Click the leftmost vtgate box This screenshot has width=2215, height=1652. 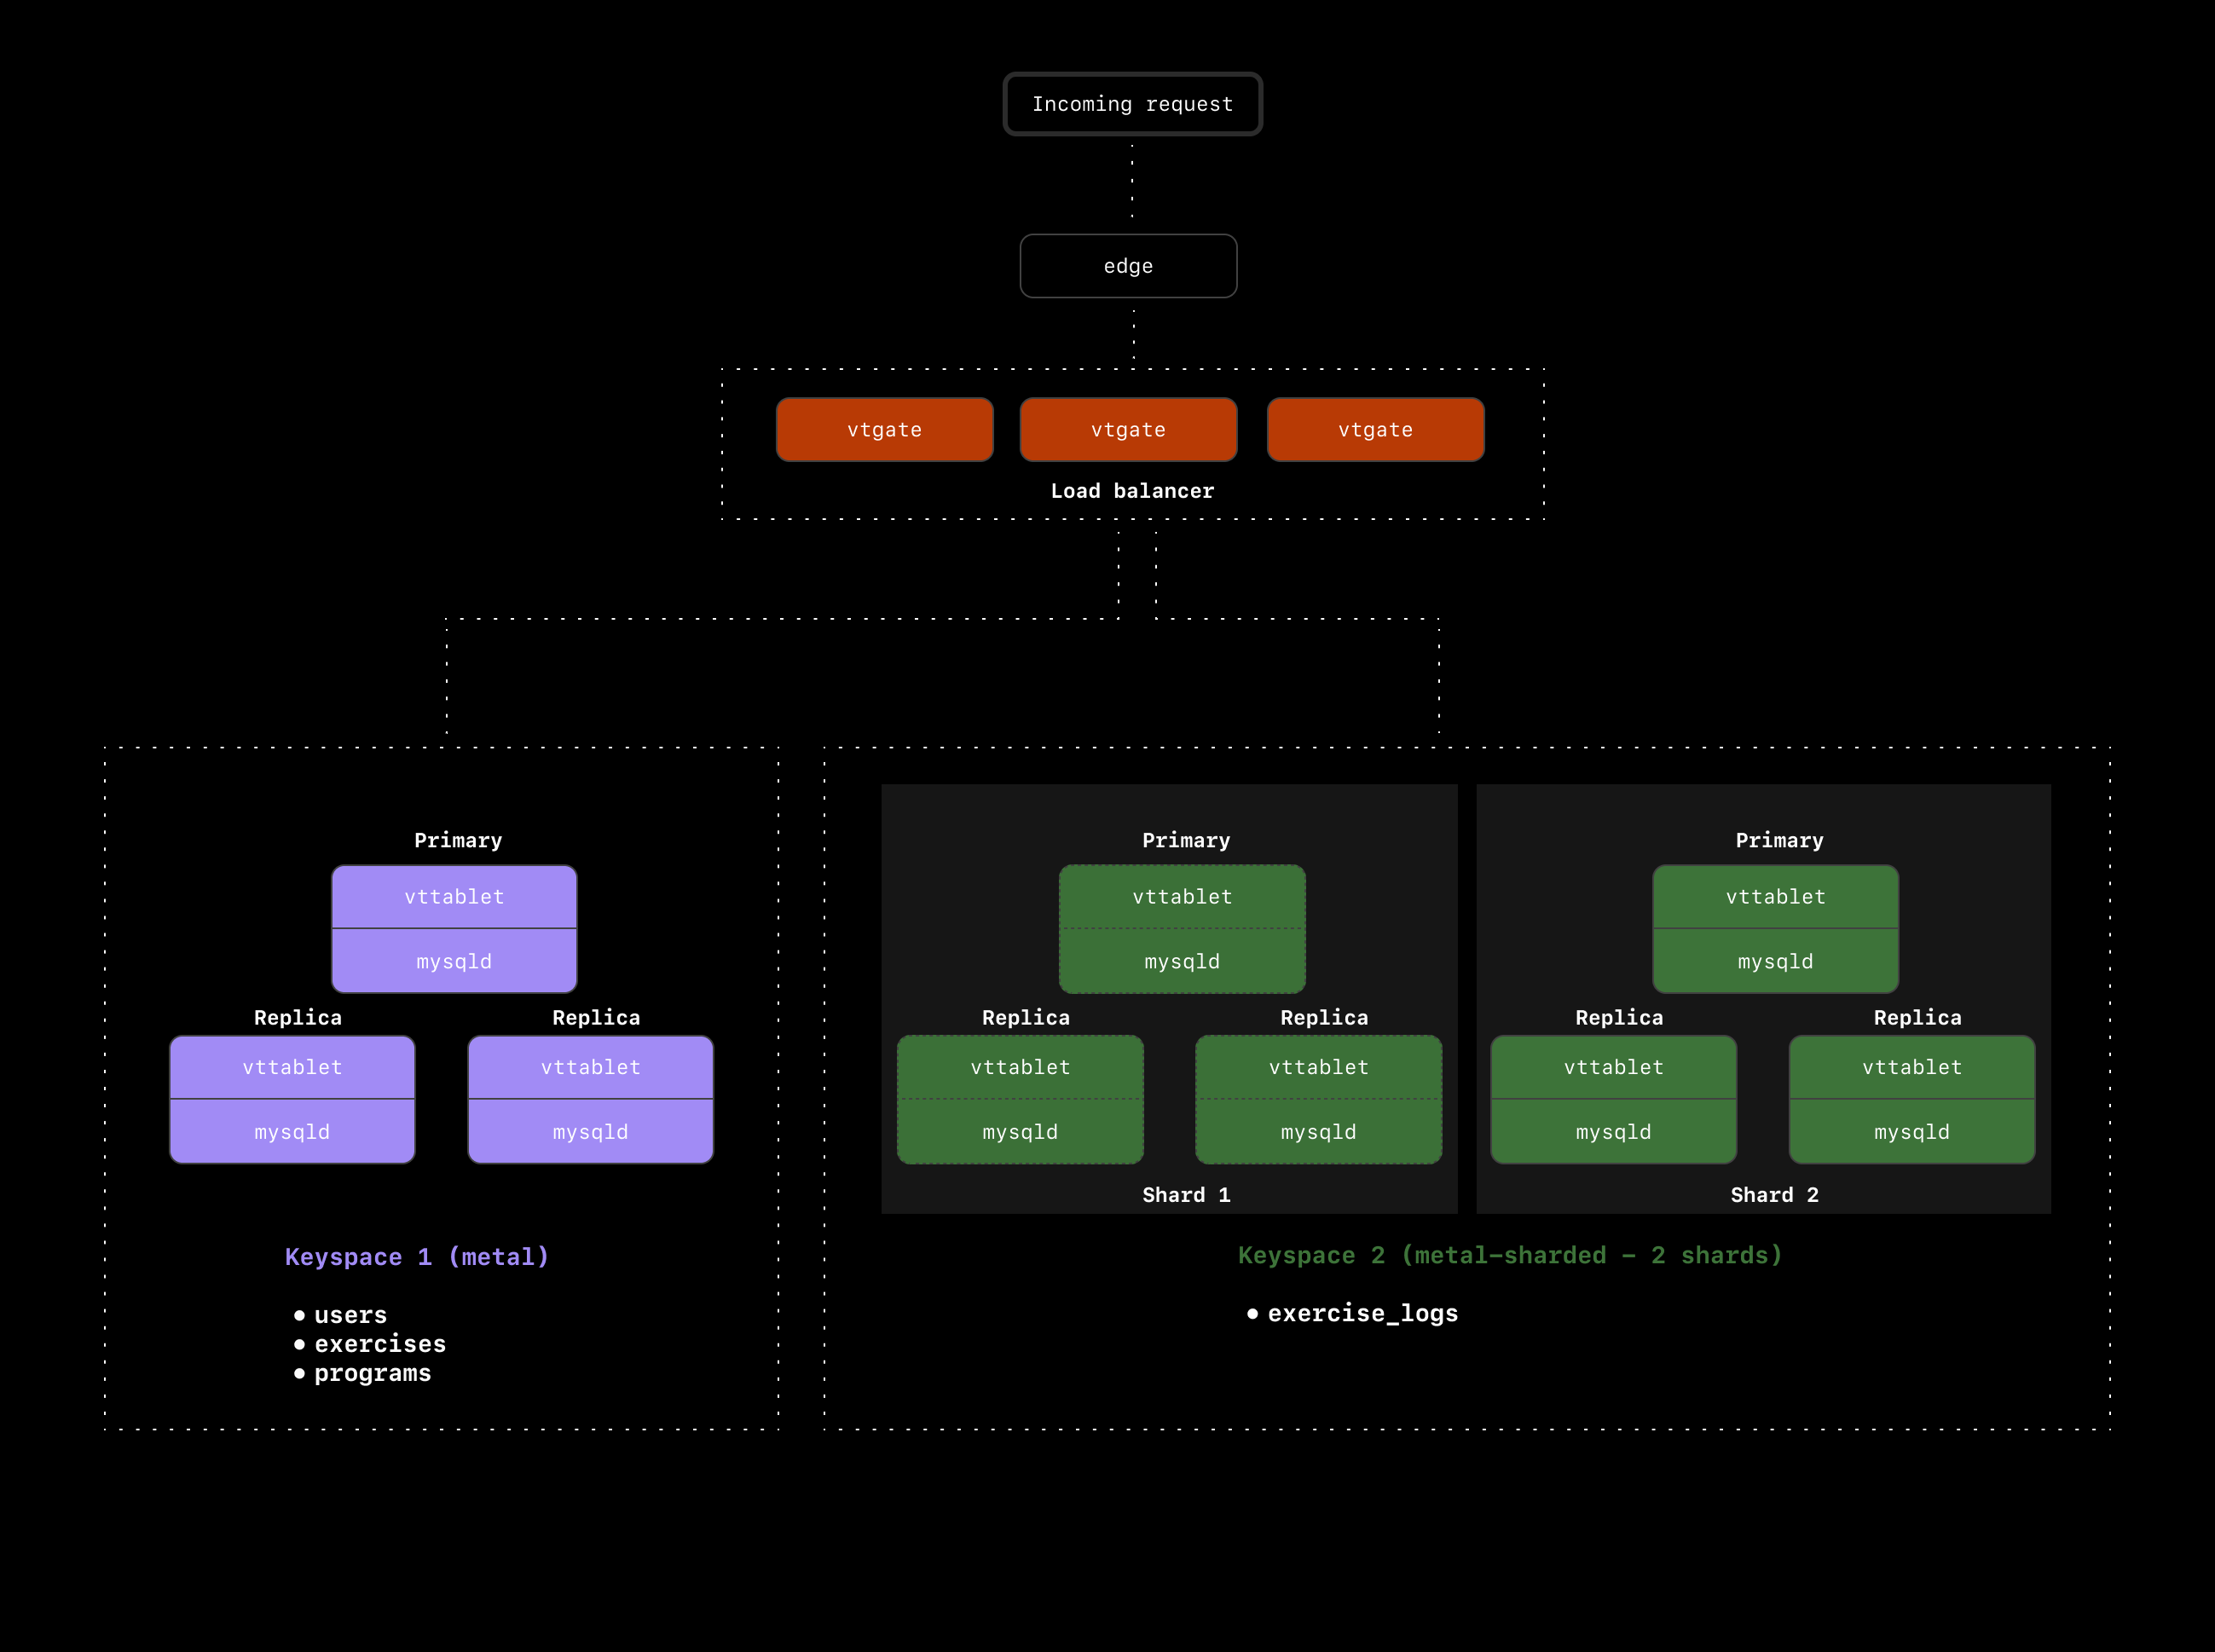coord(884,430)
